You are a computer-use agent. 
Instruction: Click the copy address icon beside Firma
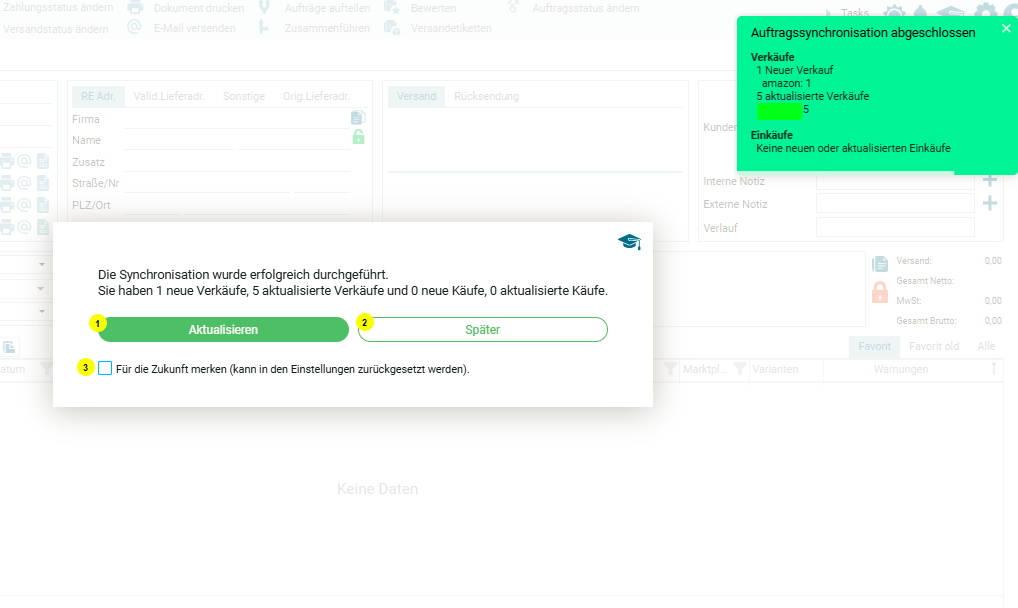tap(358, 118)
